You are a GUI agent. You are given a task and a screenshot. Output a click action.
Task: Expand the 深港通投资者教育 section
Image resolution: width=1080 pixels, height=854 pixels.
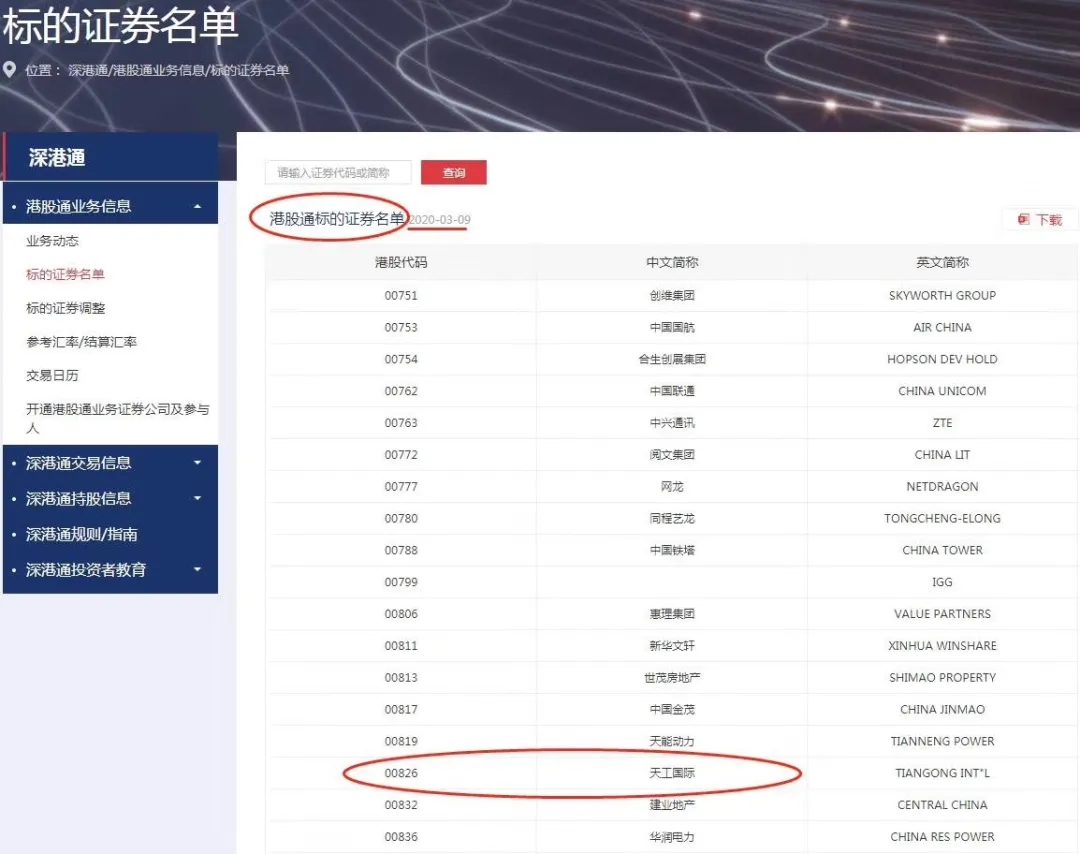(197, 570)
